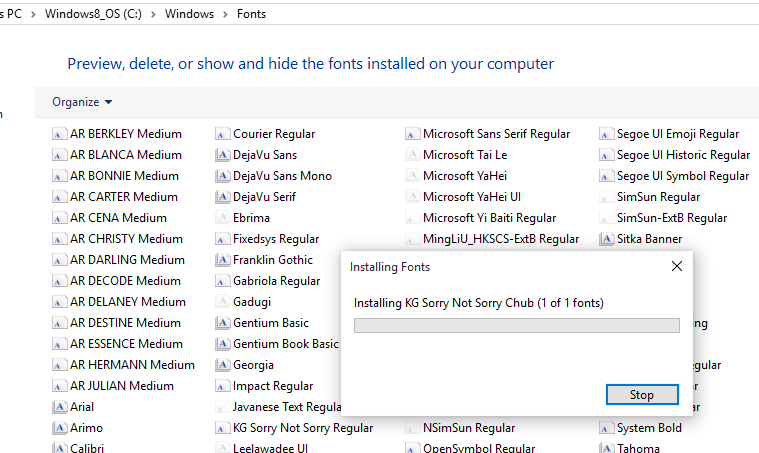The height and width of the screenshot is (453, 759).
Task: Click the font installation progress bar
Action: tap(516, 325)
